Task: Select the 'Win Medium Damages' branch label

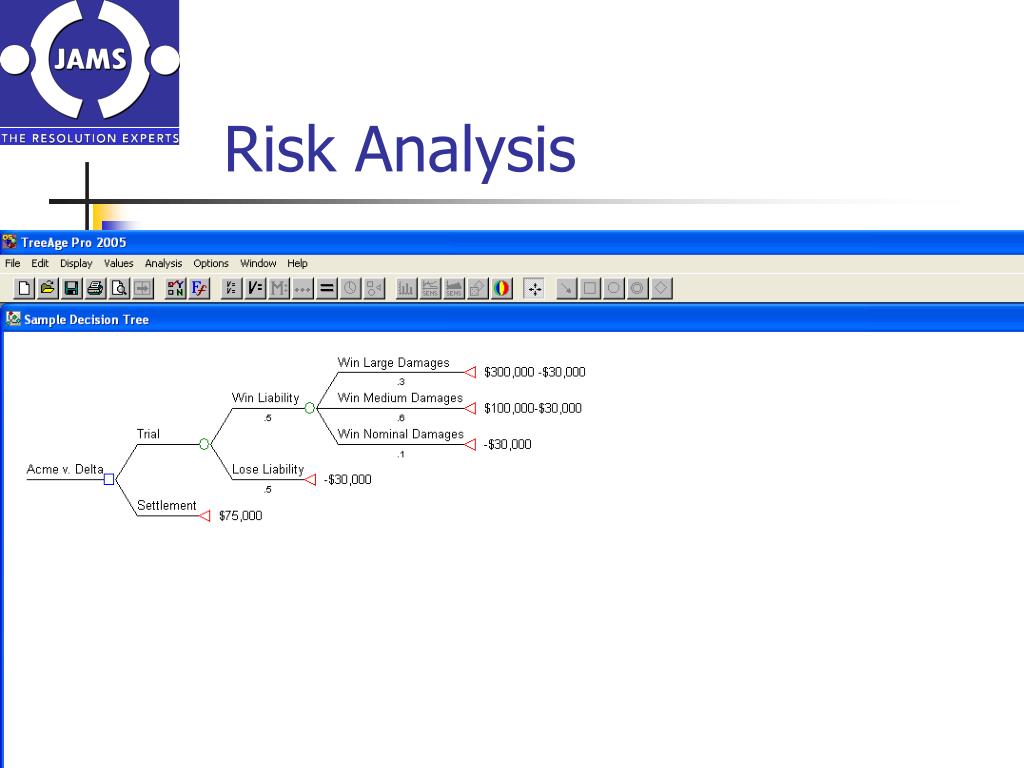Action: 400,398
